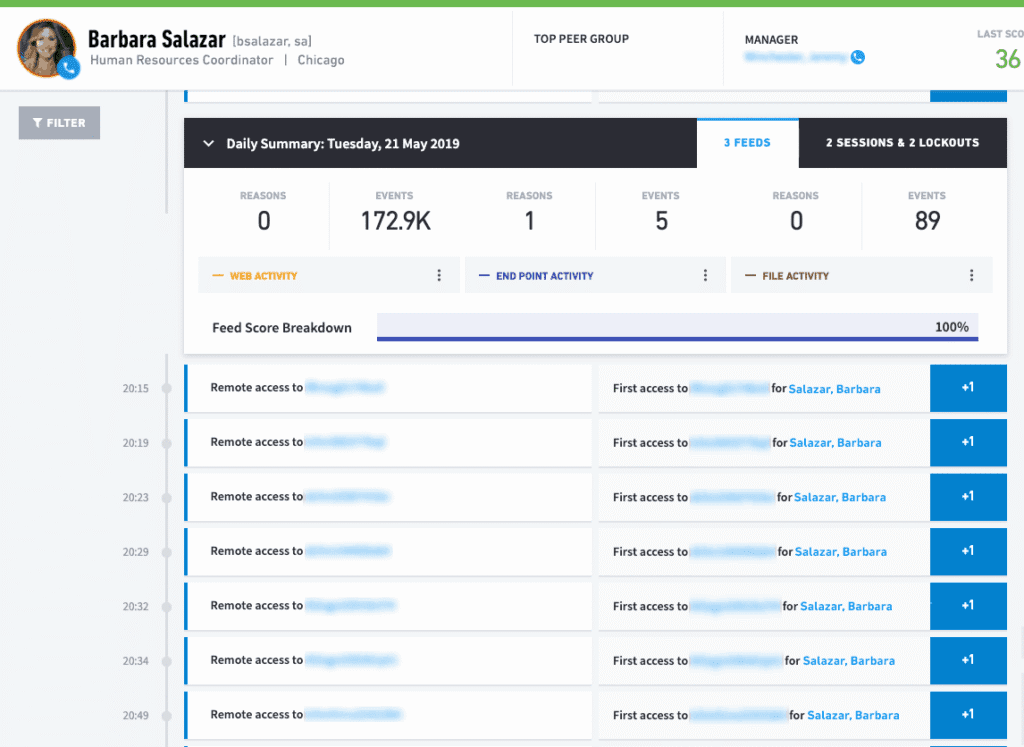Screen dimensions: 1024x747
Task: Click the File Activity events count 89
Action: [927, 221]
